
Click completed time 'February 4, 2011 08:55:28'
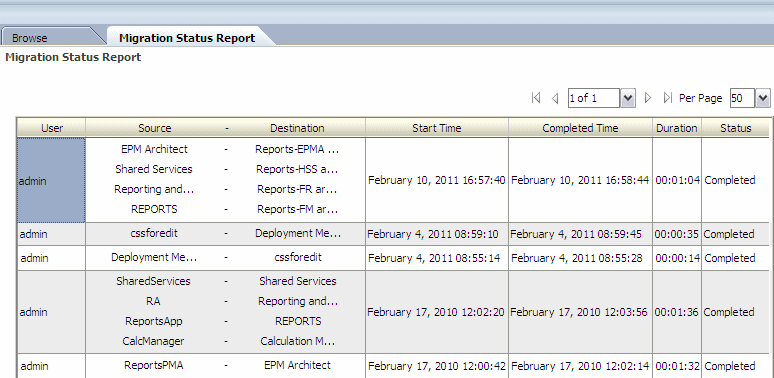tap(577, 258)
